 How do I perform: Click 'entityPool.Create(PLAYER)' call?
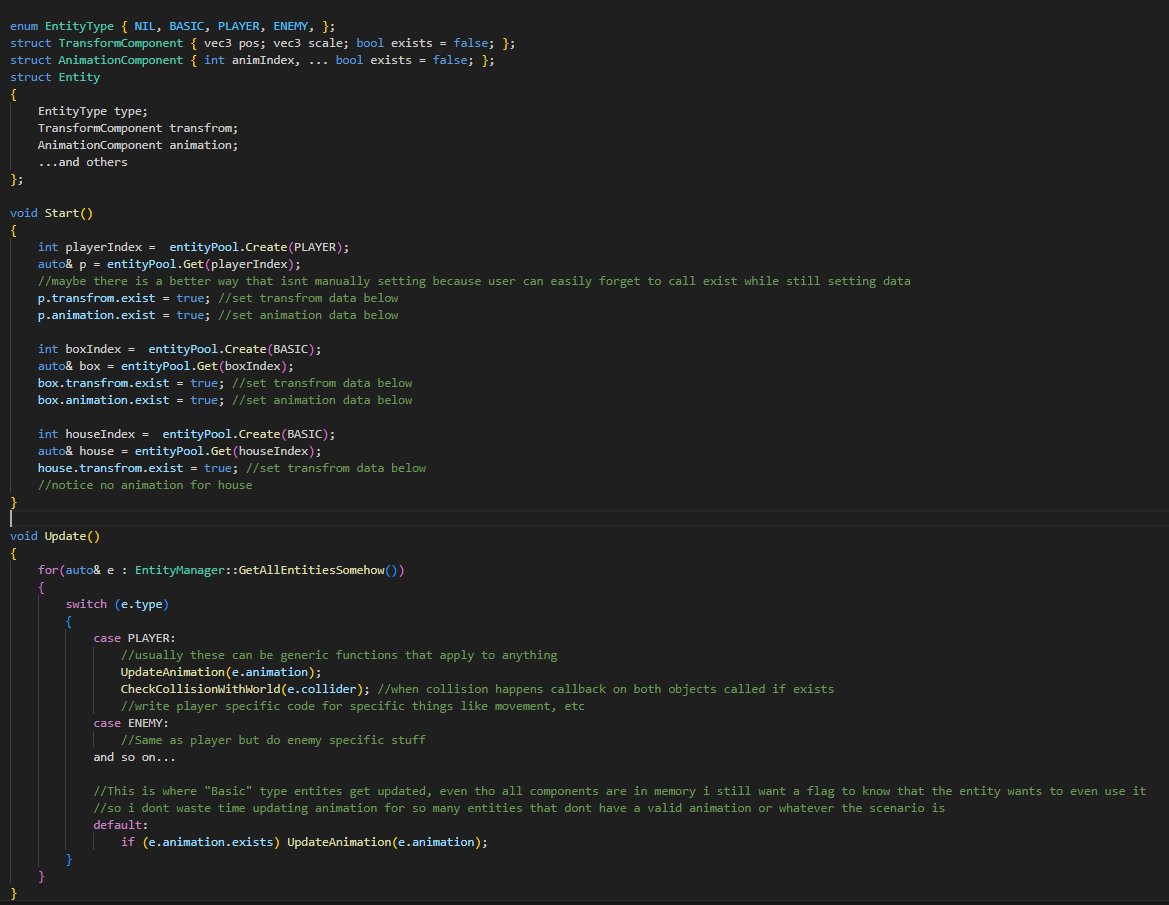tap(256, 247)
